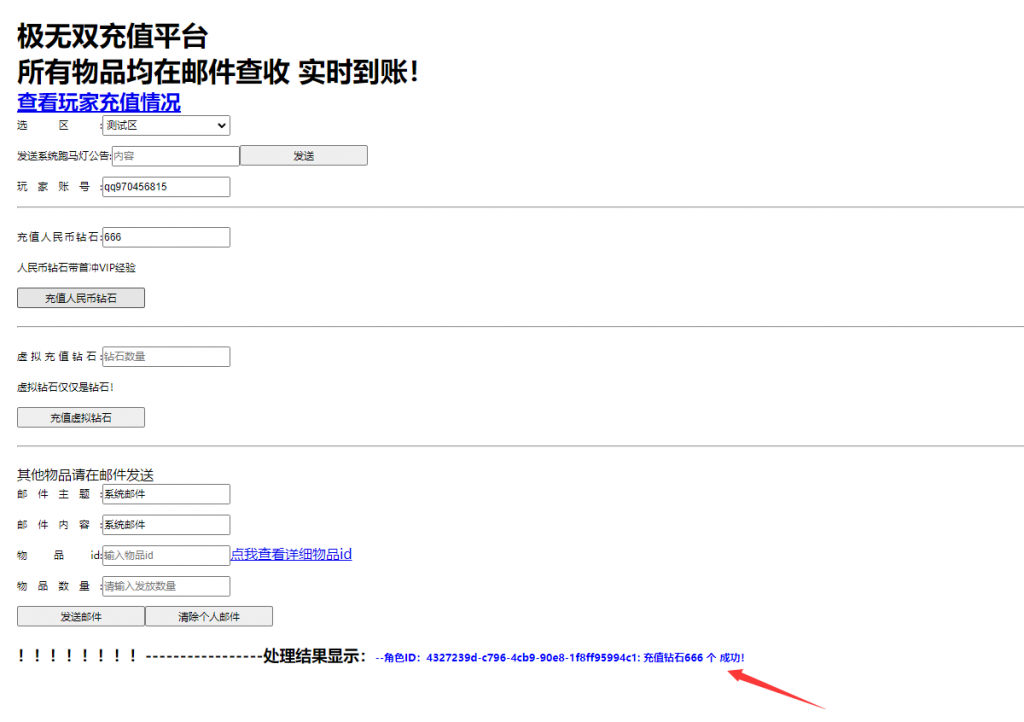Click the RMB diamond amount field showing 666

165,237
